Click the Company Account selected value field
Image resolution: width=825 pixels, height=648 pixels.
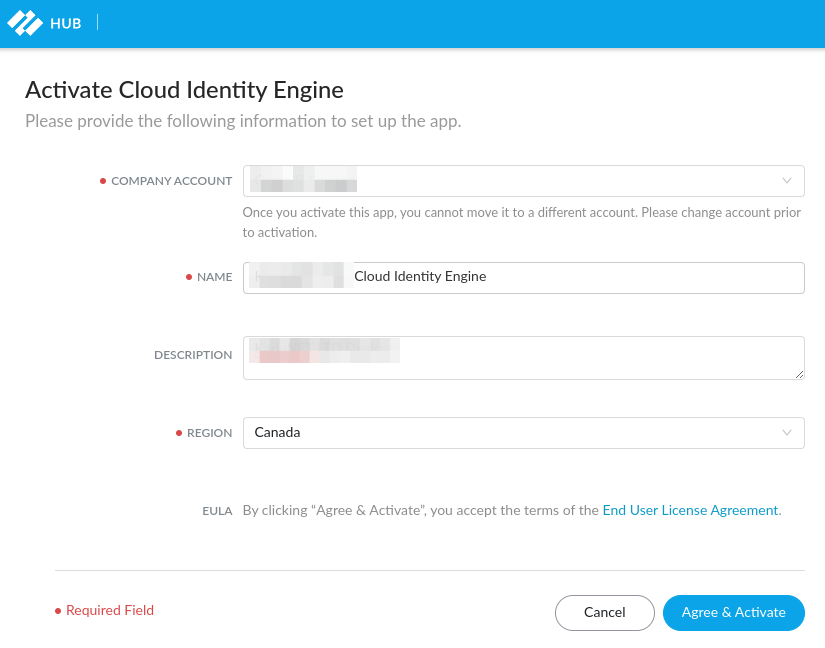524,181
